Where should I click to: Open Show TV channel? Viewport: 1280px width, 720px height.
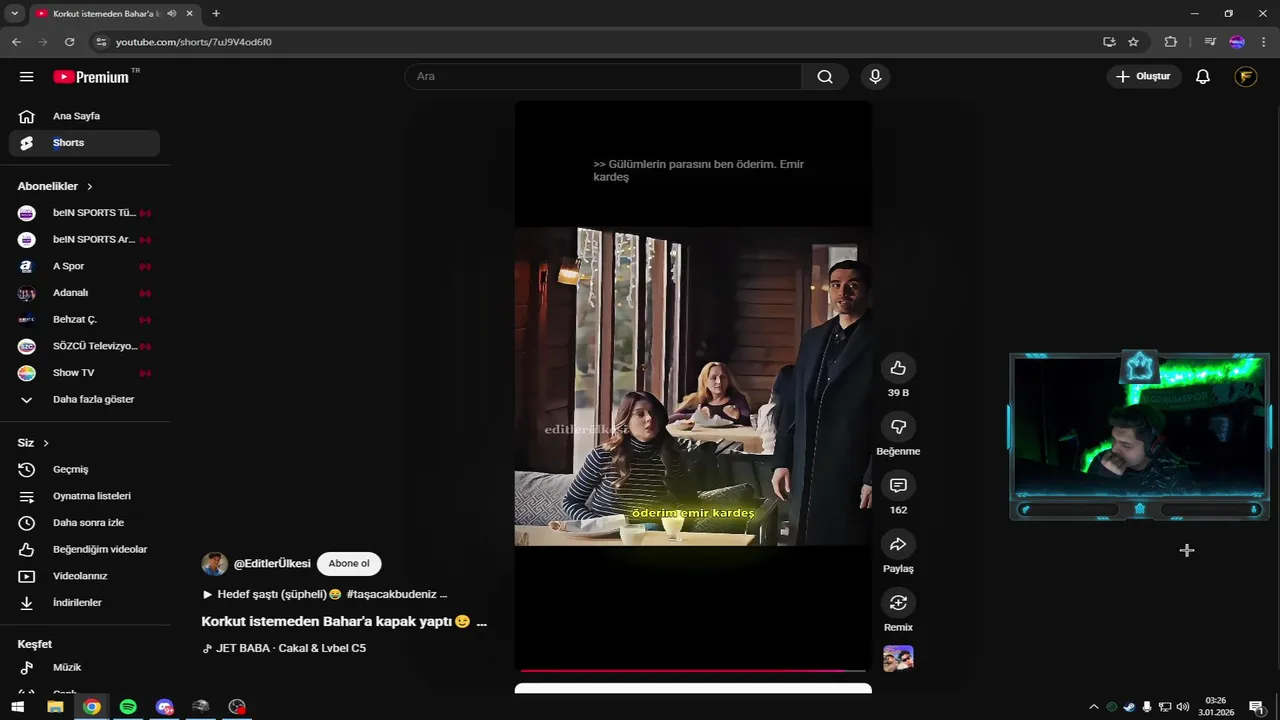[x=85, y=373]
